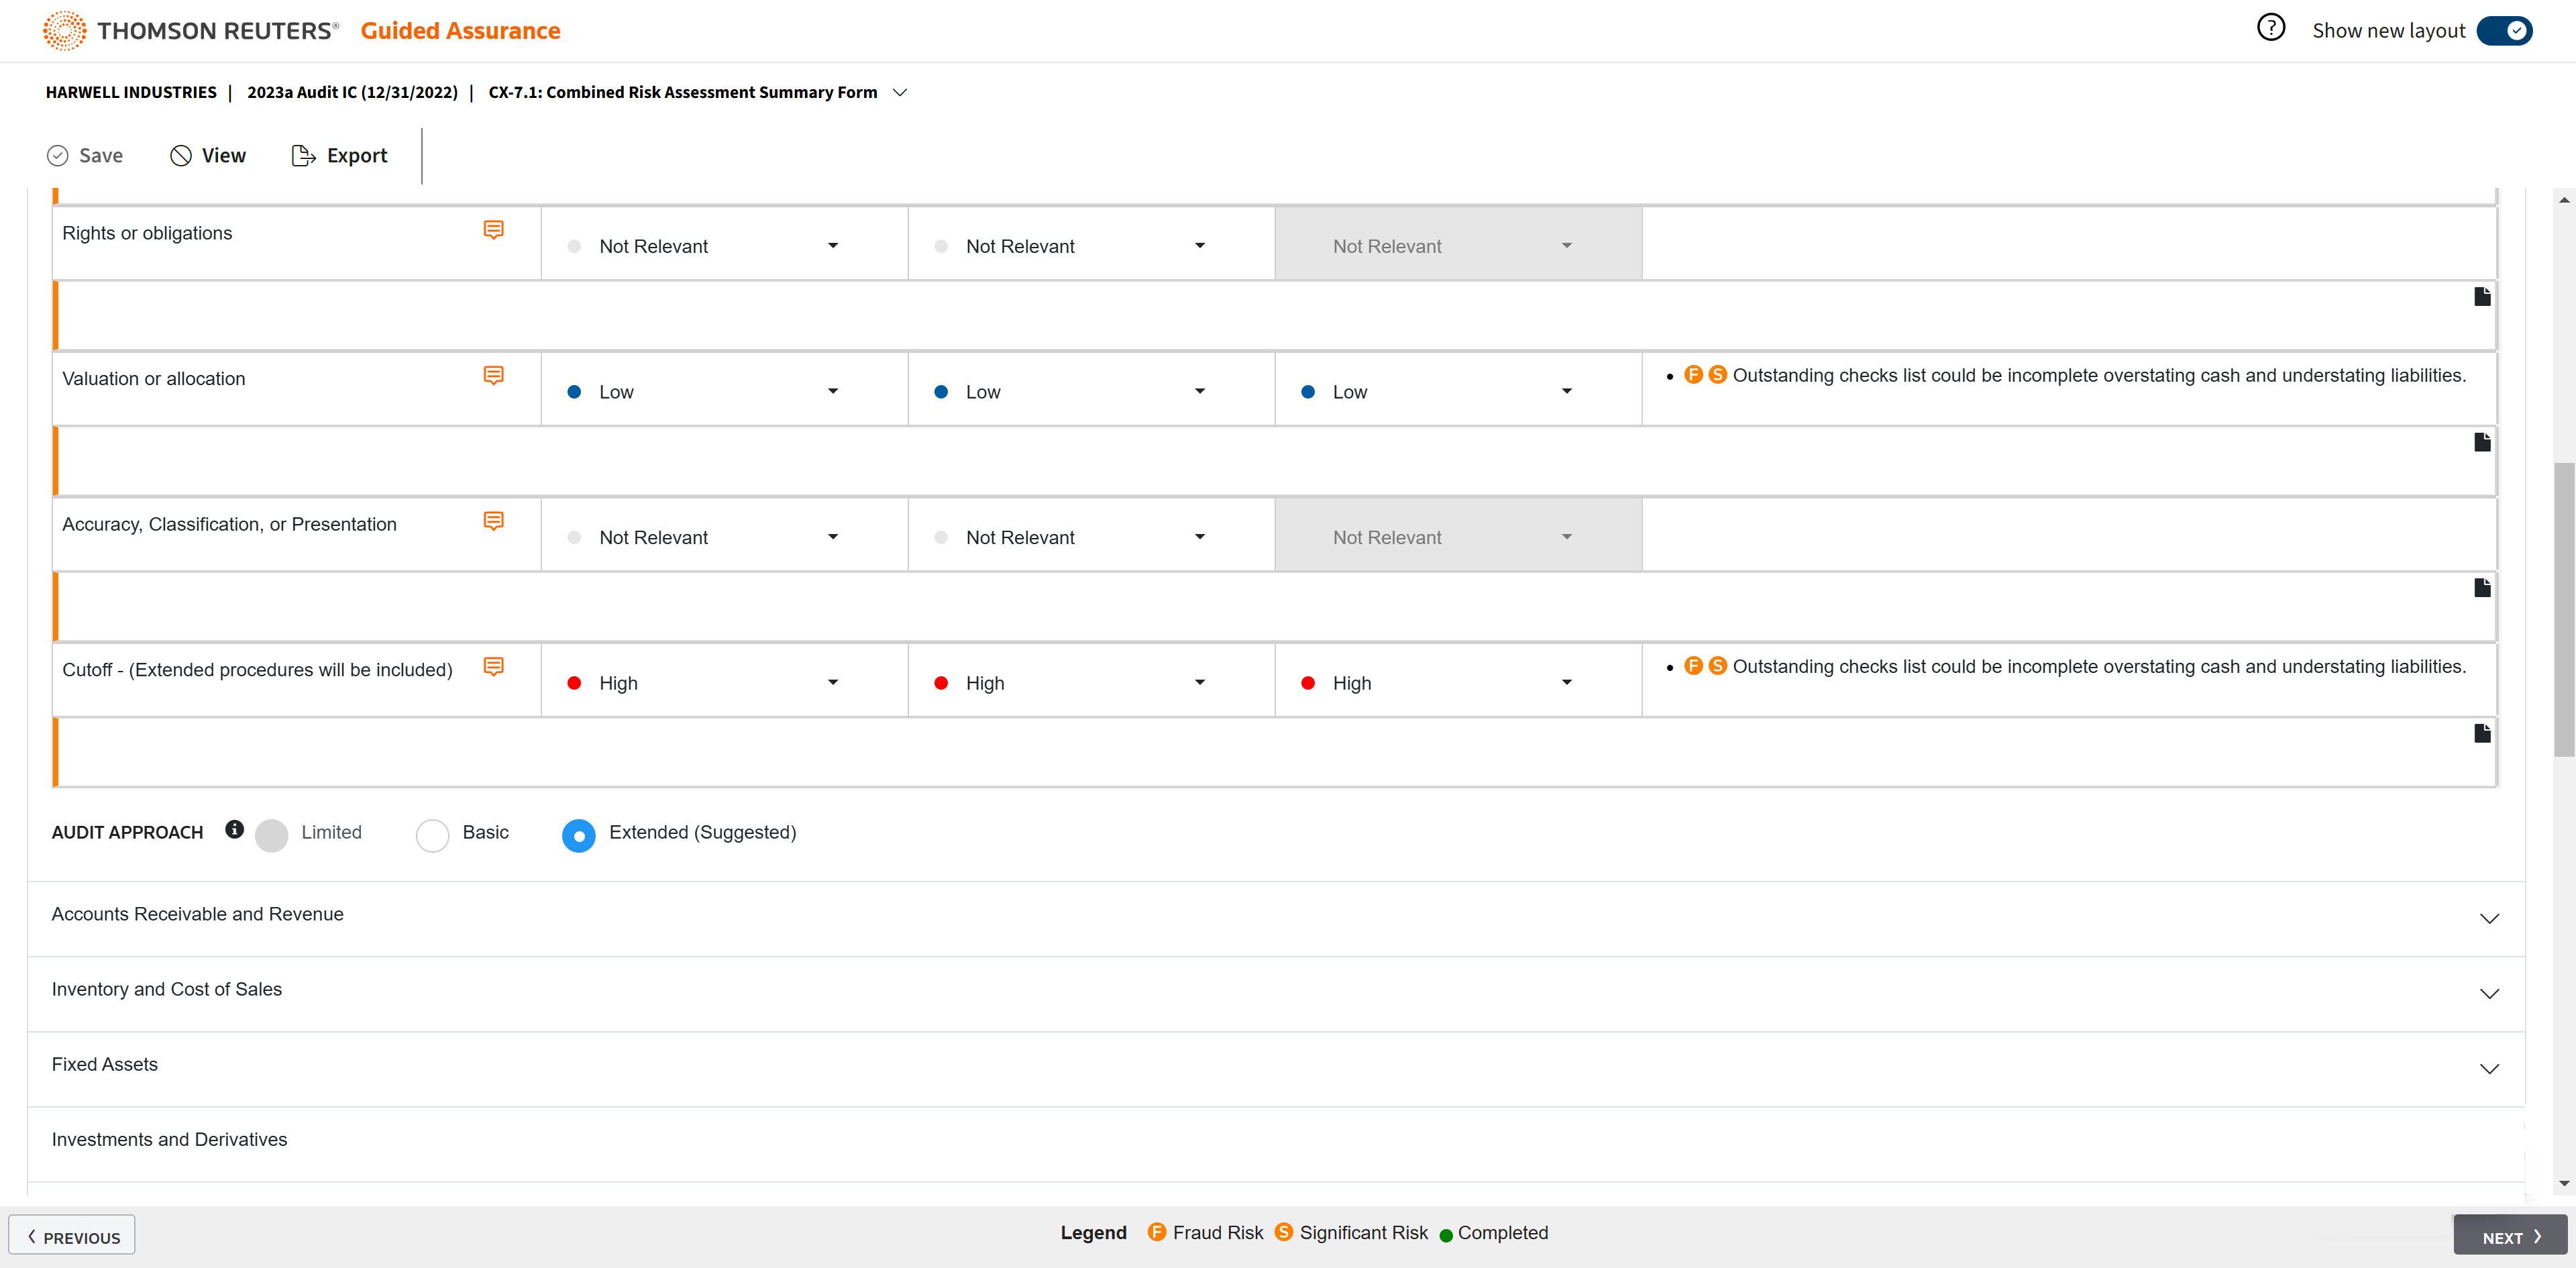The width and height of the screenshot is (2576, 1268).
Task: Expand the Fixed Assets section
Action: click(x=2489, y=1068)
